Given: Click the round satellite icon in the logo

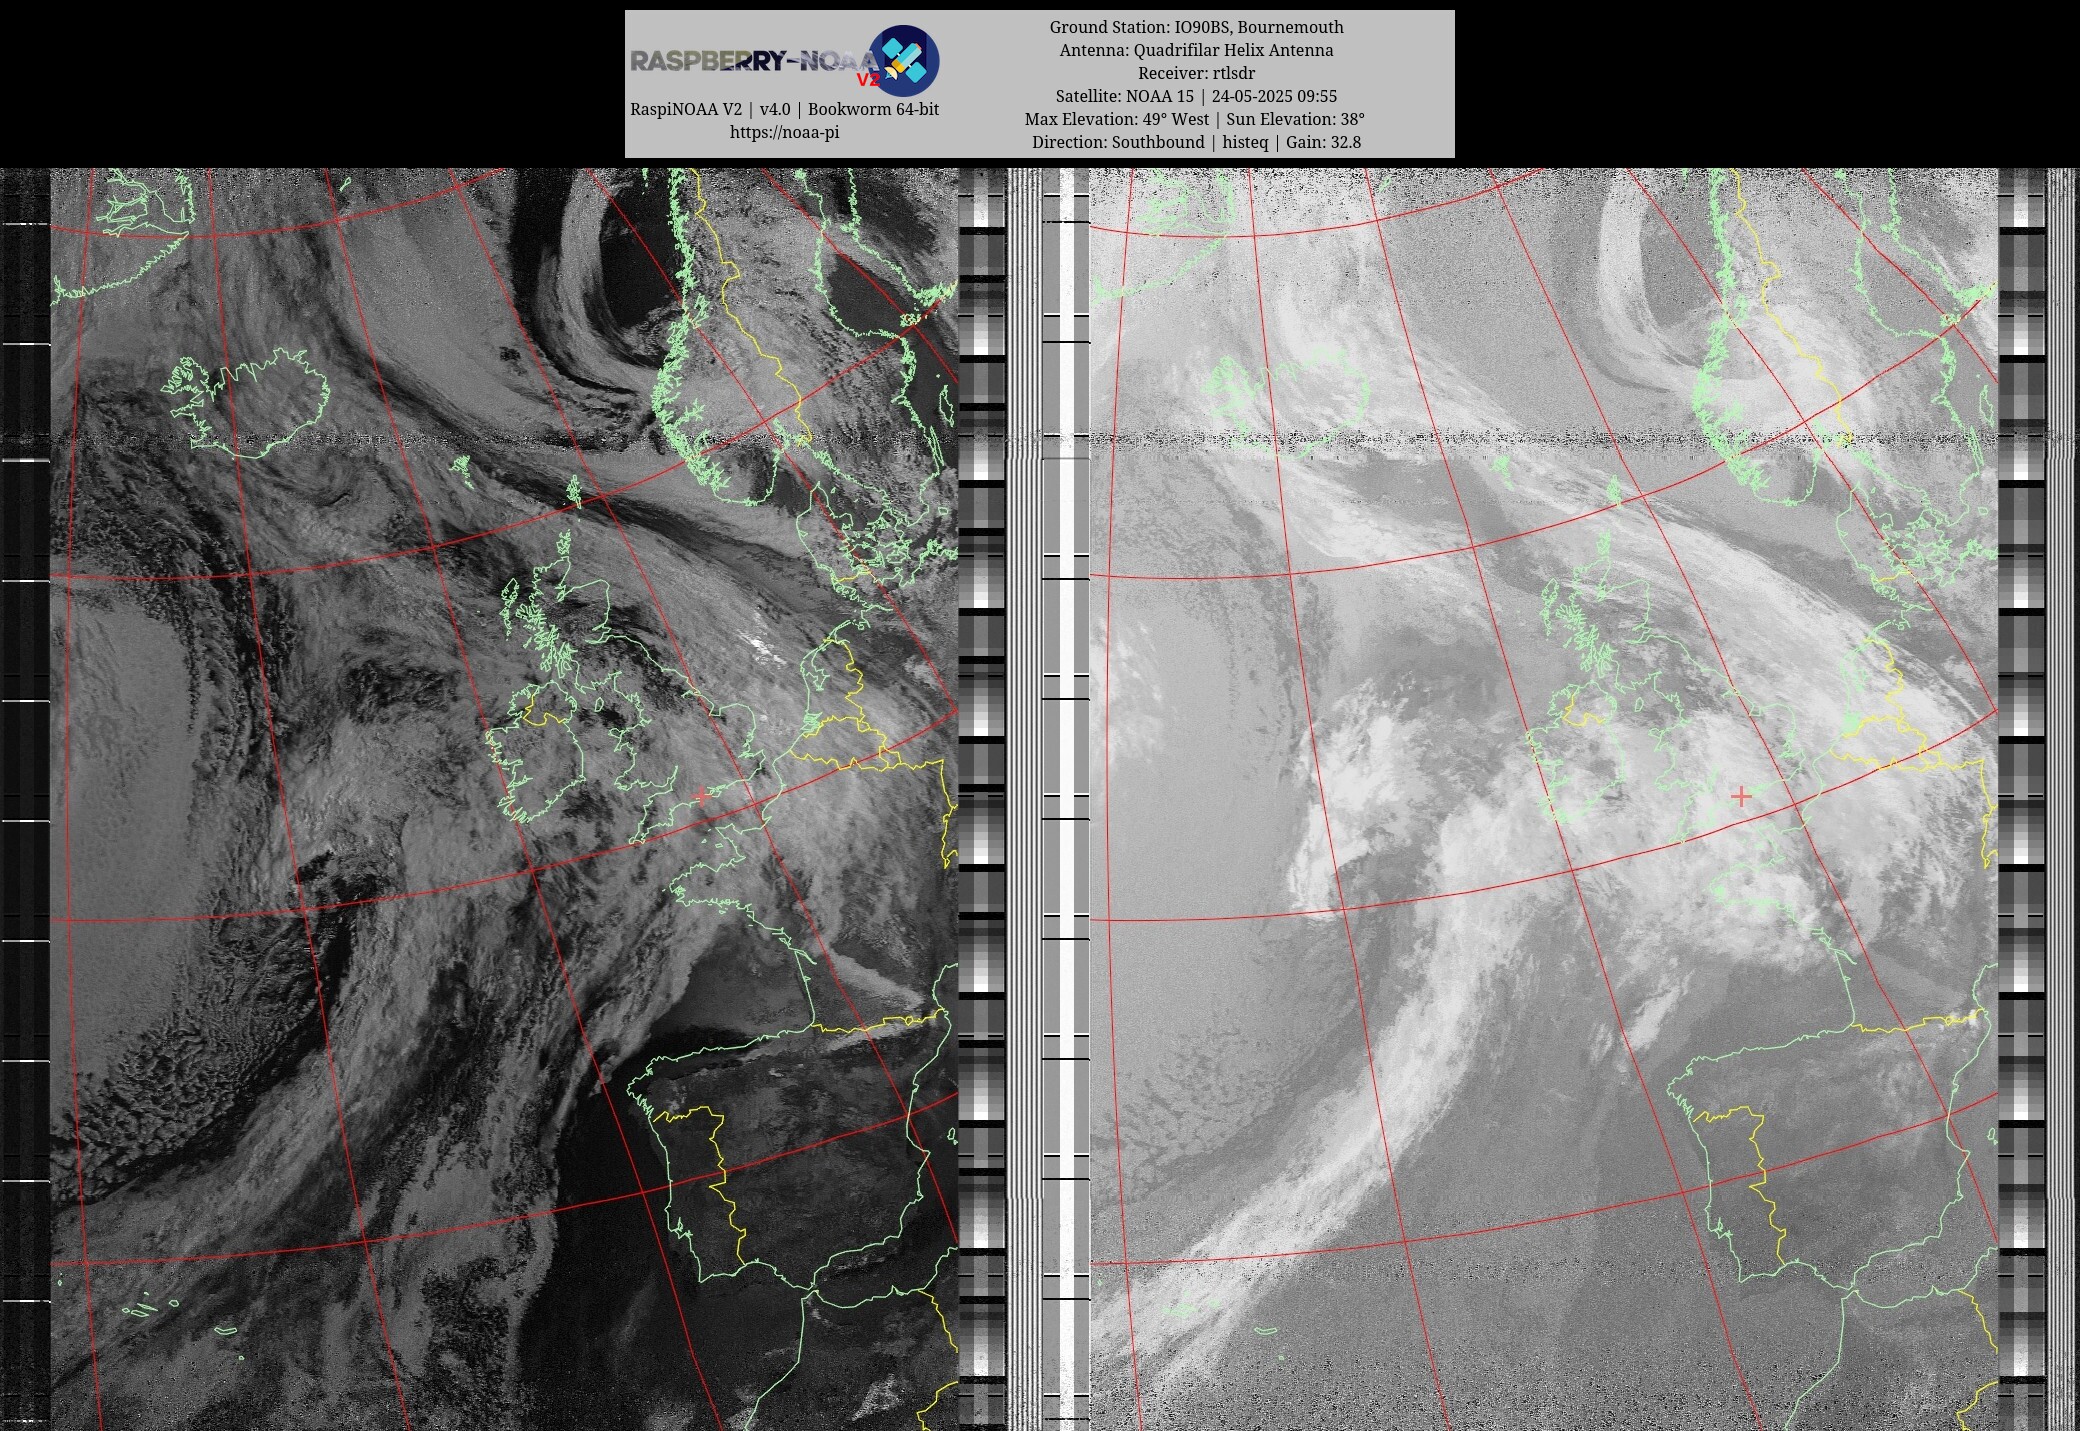Looking at the screenshot, I should [903, 61].
